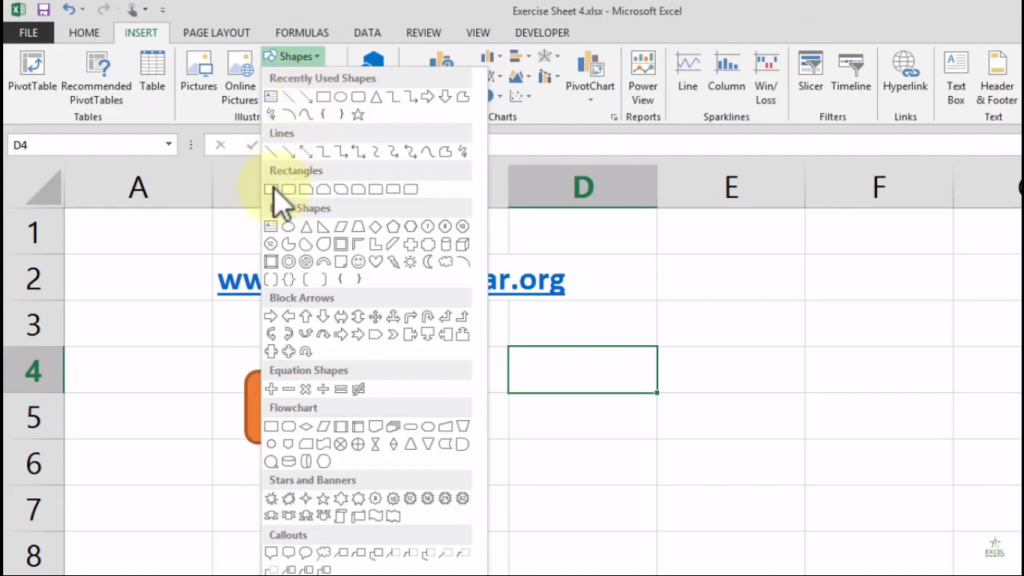Select the rounded rectangle in Rectangles
Image resolution: width=1024 pixels, height=576 pixels.
click(x=289, y=189)
